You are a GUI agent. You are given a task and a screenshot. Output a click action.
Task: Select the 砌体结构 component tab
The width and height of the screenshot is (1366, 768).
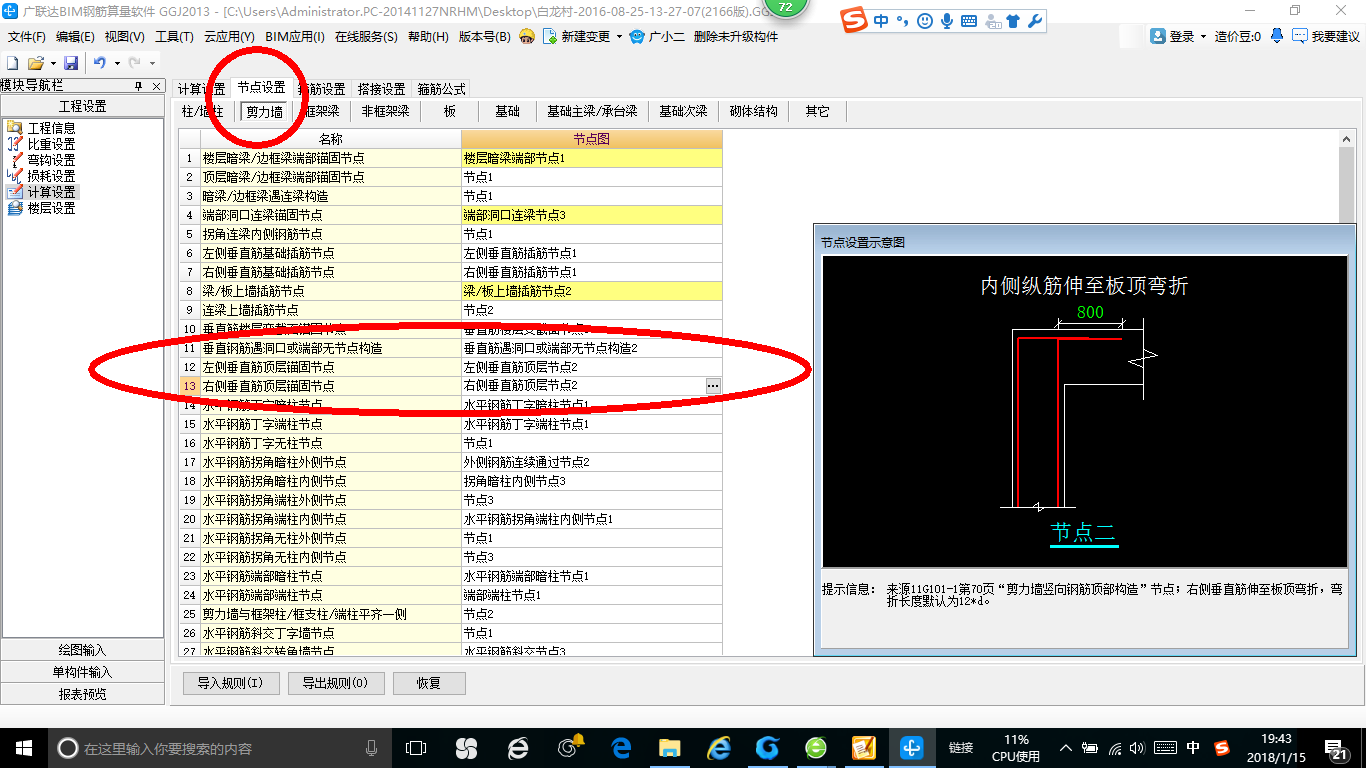pos(753,111)
